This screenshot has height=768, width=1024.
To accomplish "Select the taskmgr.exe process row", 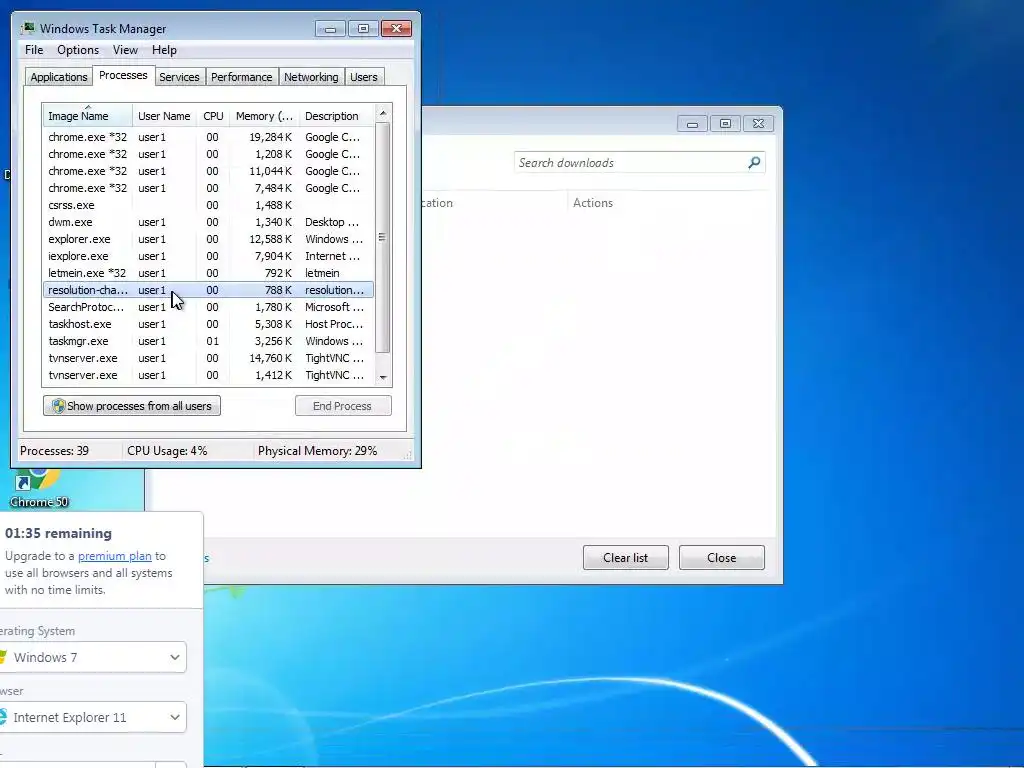I will pyautogui.click(x=208, y=341).
